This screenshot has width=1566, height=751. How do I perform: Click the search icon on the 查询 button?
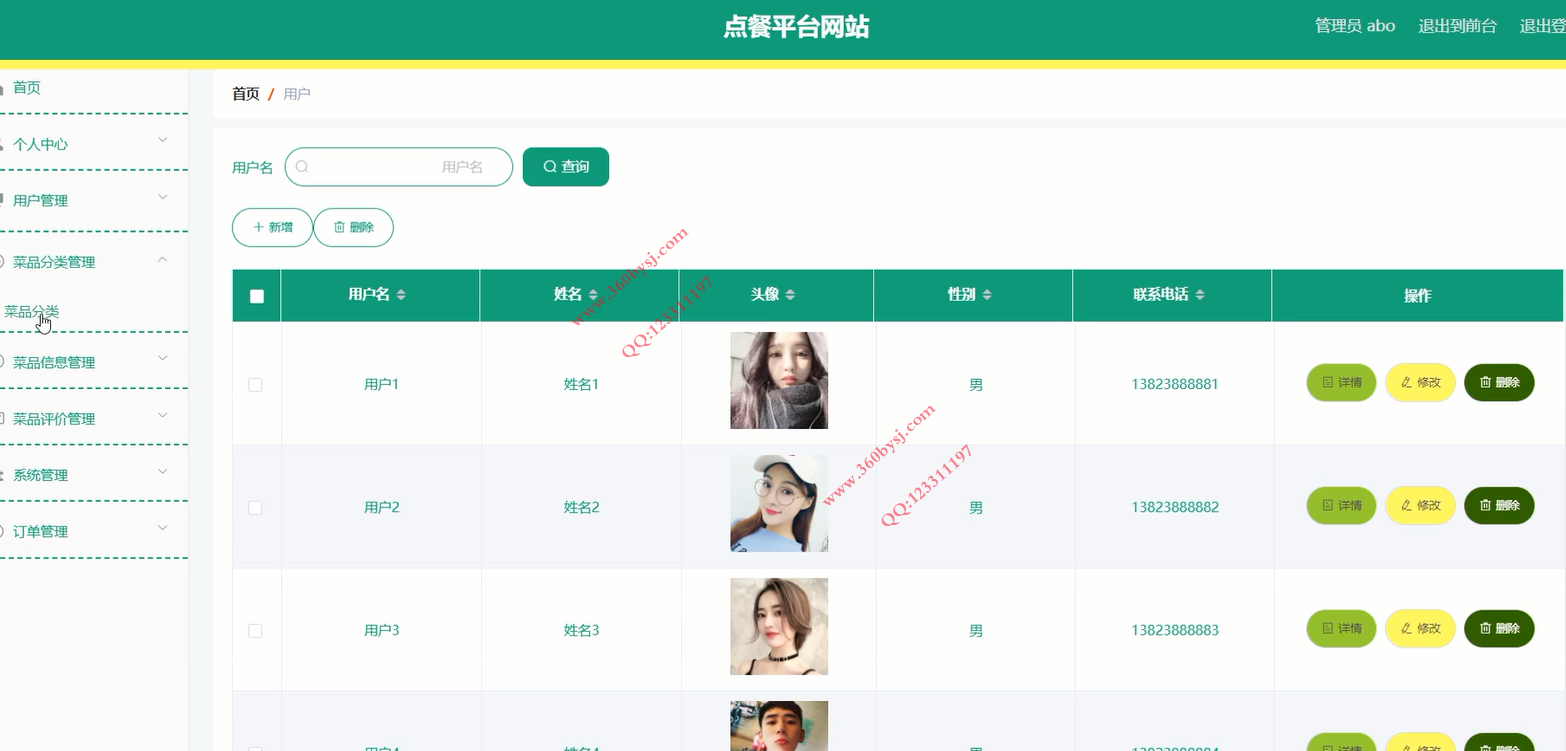549,167
